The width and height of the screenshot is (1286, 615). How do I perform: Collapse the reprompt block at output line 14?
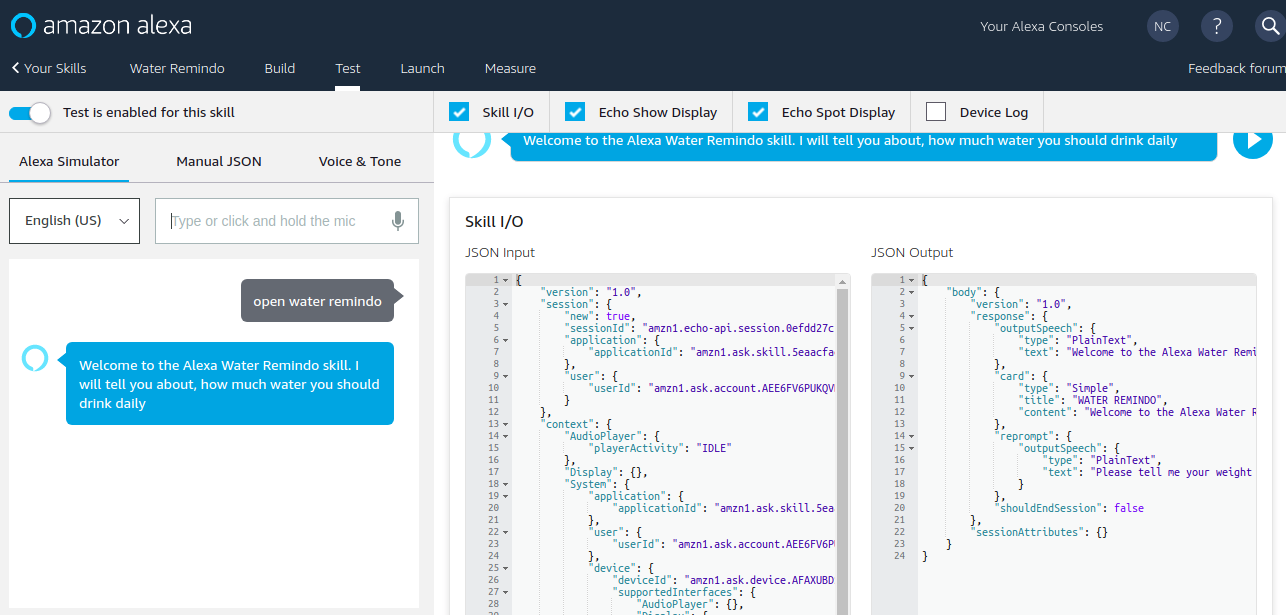tap(912, 436)
